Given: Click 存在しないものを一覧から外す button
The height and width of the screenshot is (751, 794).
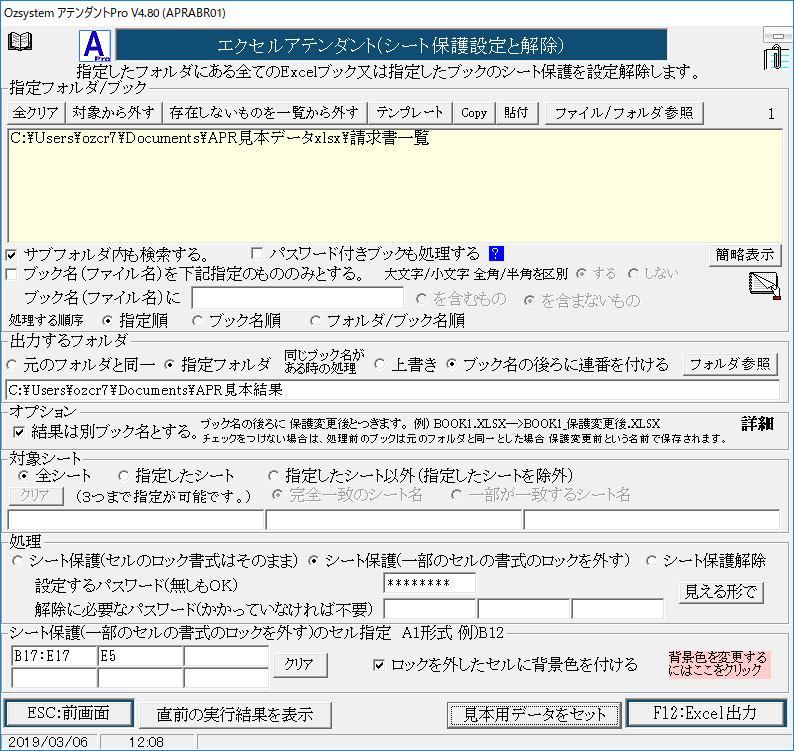Looking at the screenshot, I should point(264,113).
